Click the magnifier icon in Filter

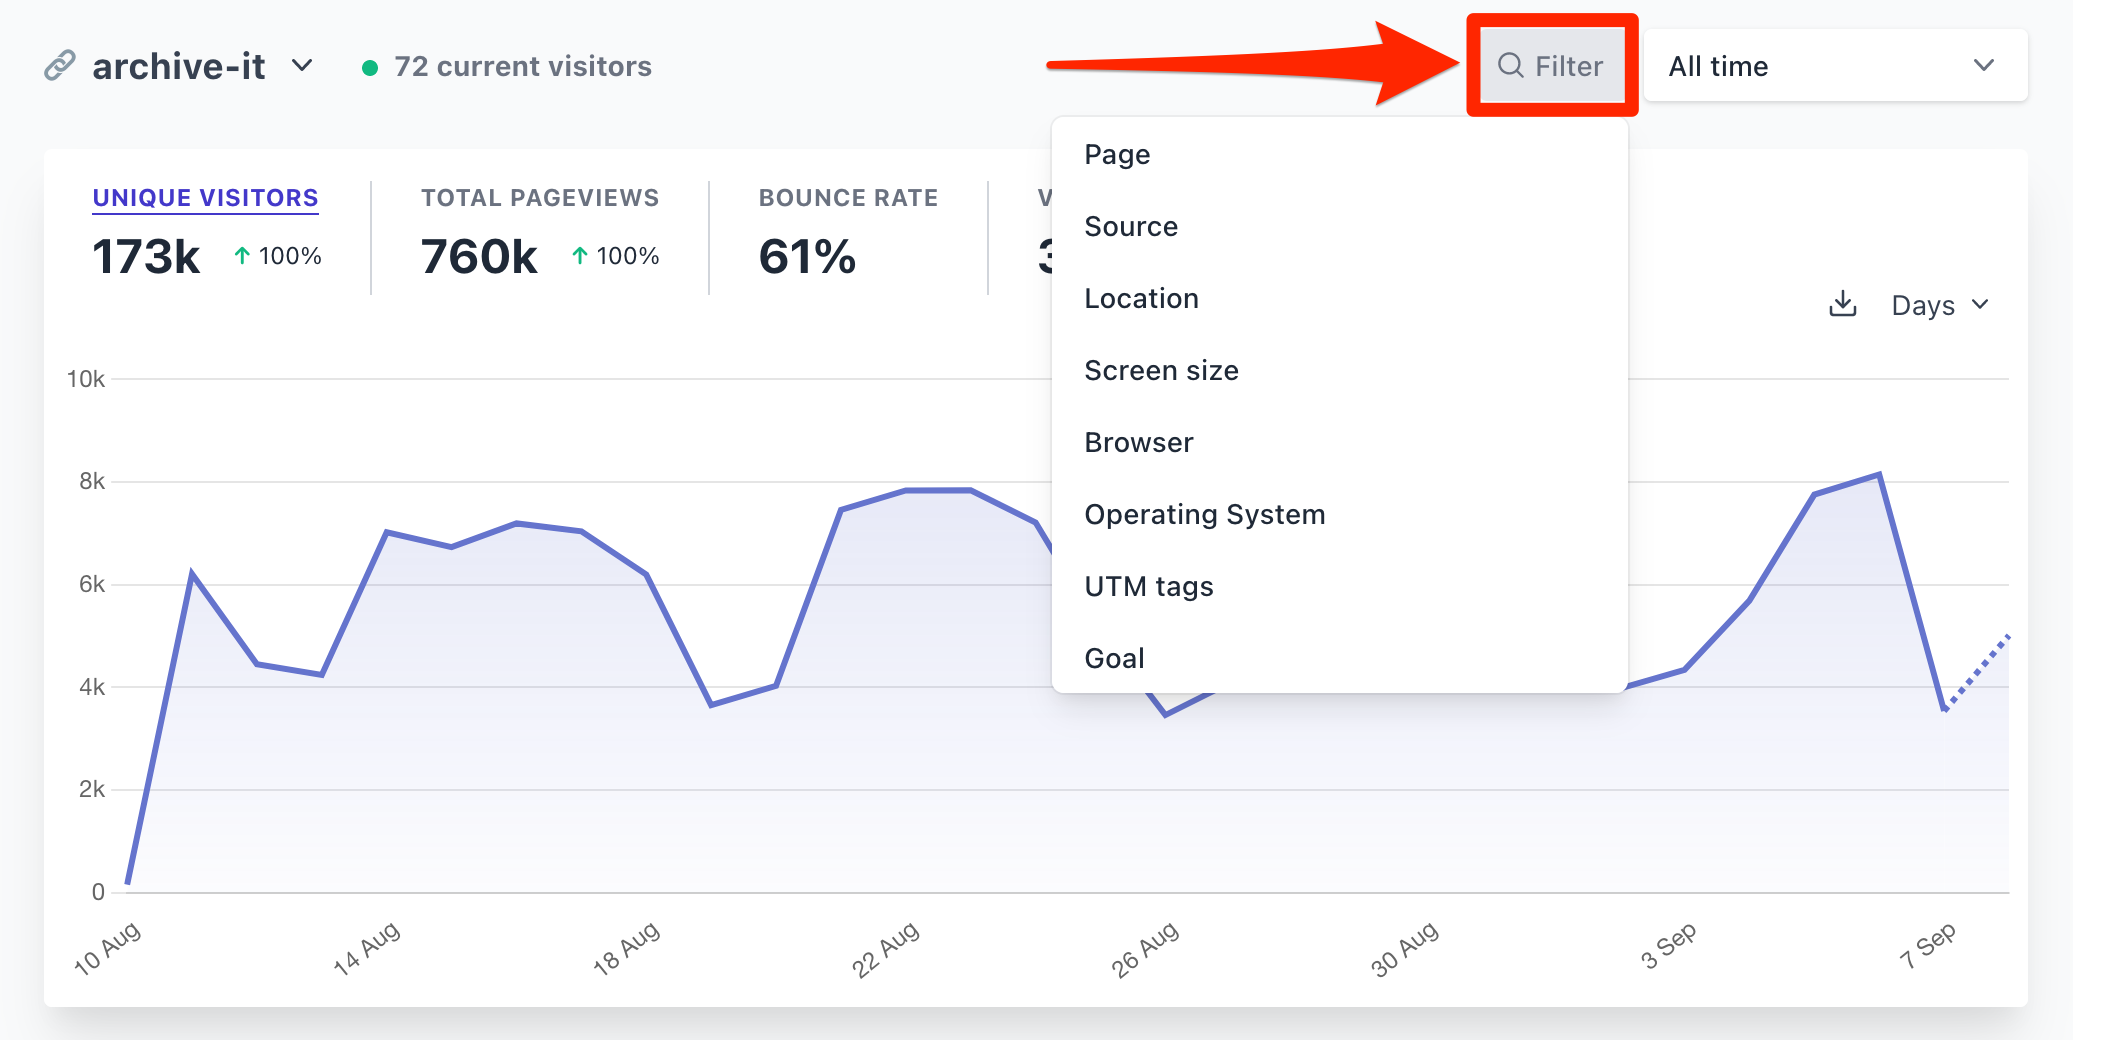[x=1510, y=66]
